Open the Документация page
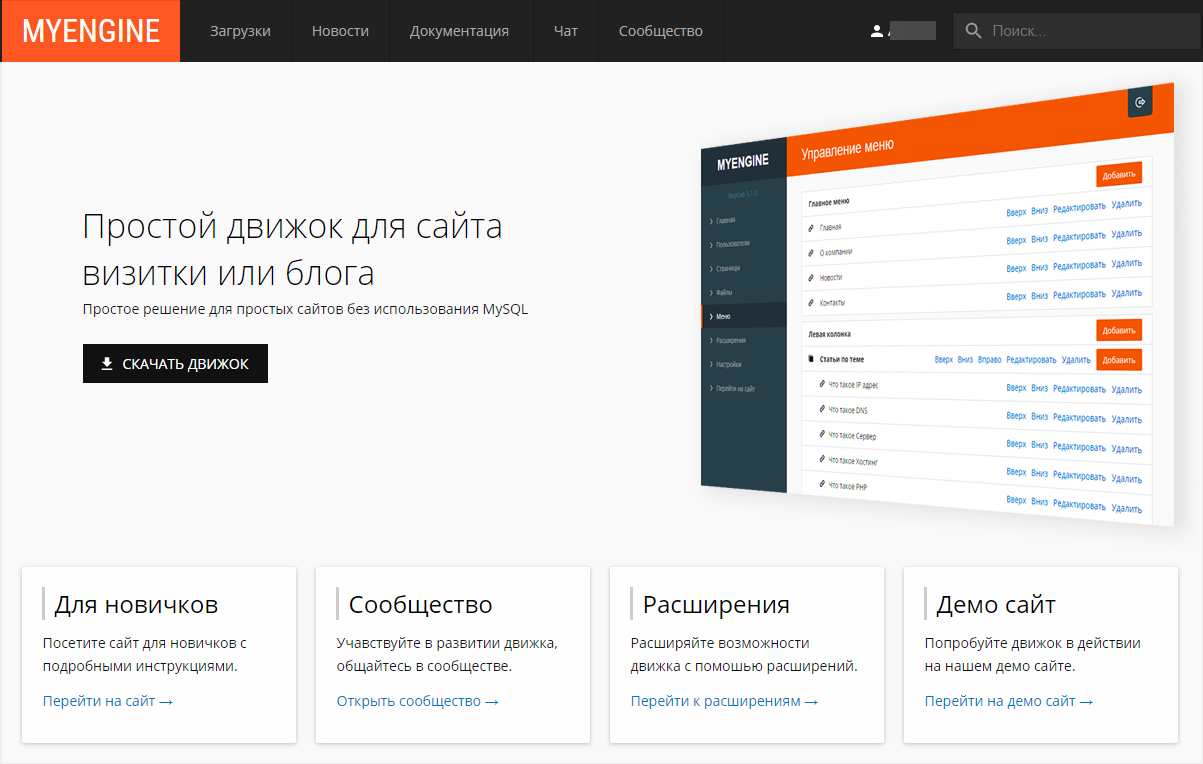This screenshot has height=764, width=1203. coord(459,31)
